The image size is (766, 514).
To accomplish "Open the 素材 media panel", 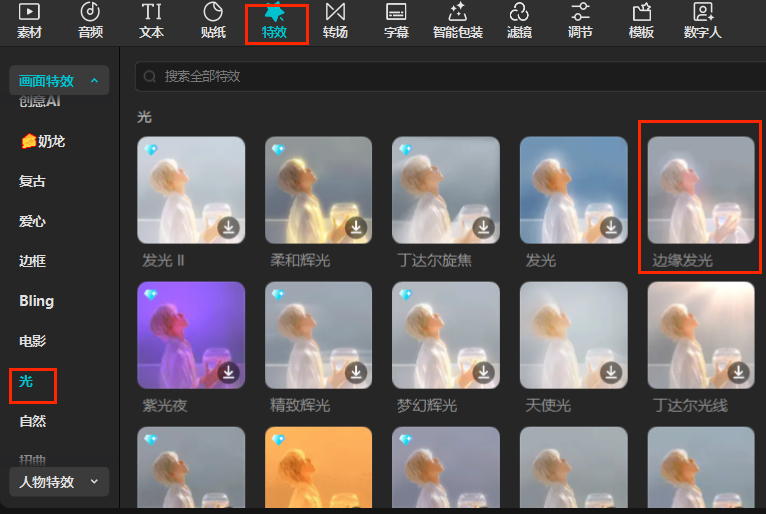I will [x=30, y=20].
